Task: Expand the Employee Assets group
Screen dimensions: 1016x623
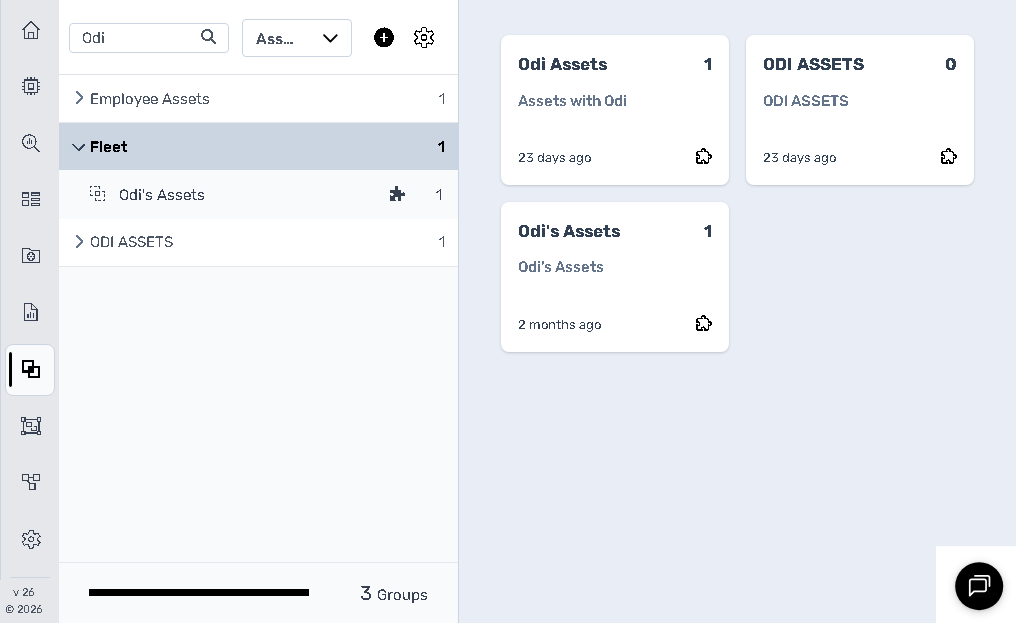Action: (x=79, y=98)
